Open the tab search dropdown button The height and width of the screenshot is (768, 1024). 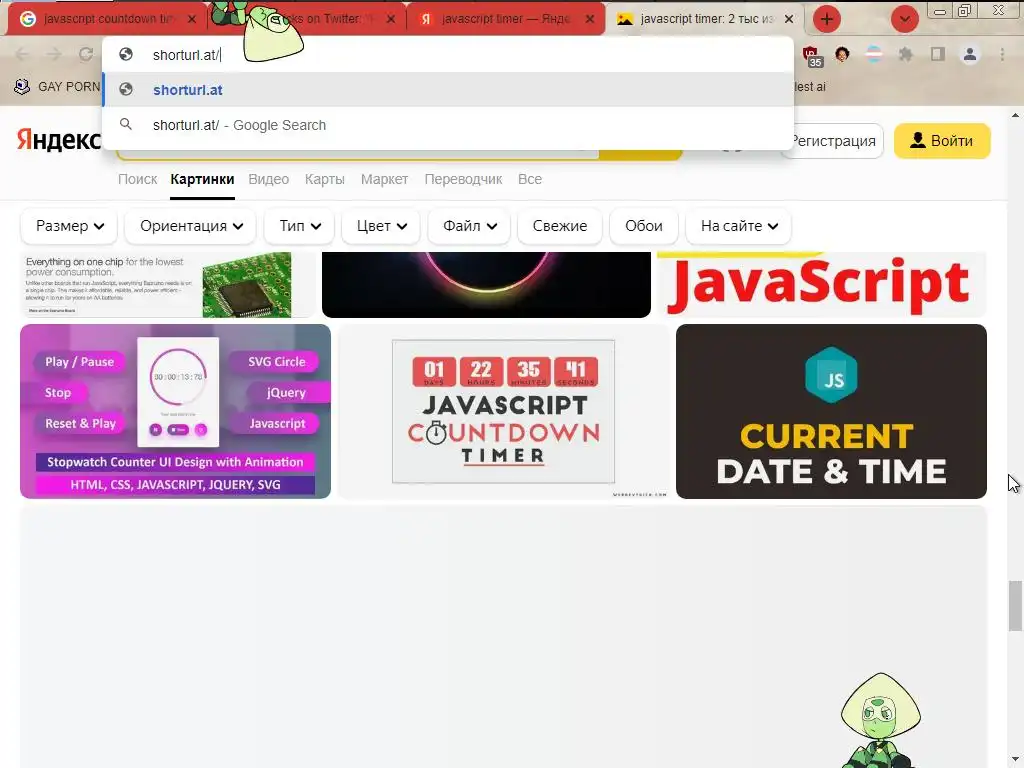(x=904, y=19)
